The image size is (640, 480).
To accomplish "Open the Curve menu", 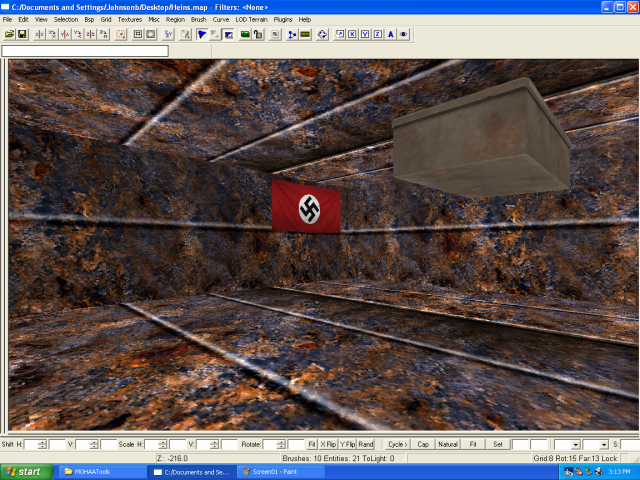I will click(221, 19).
